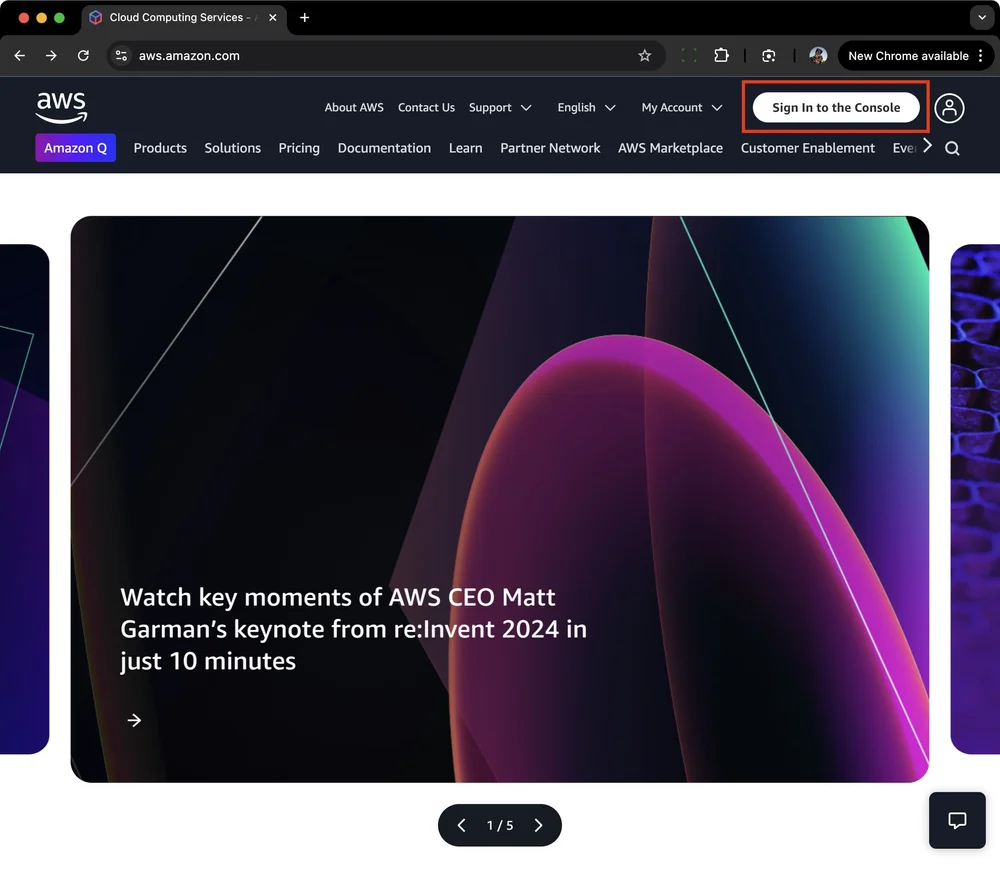This screenshot has height=872, width=1000.
Task: Open the Documentation menu
Action: click(x=385, y=148)
